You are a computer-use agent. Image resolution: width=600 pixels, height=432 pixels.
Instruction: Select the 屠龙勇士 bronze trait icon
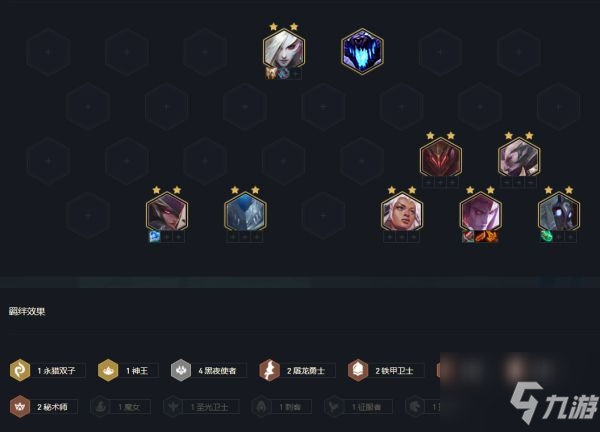[269, 370]
